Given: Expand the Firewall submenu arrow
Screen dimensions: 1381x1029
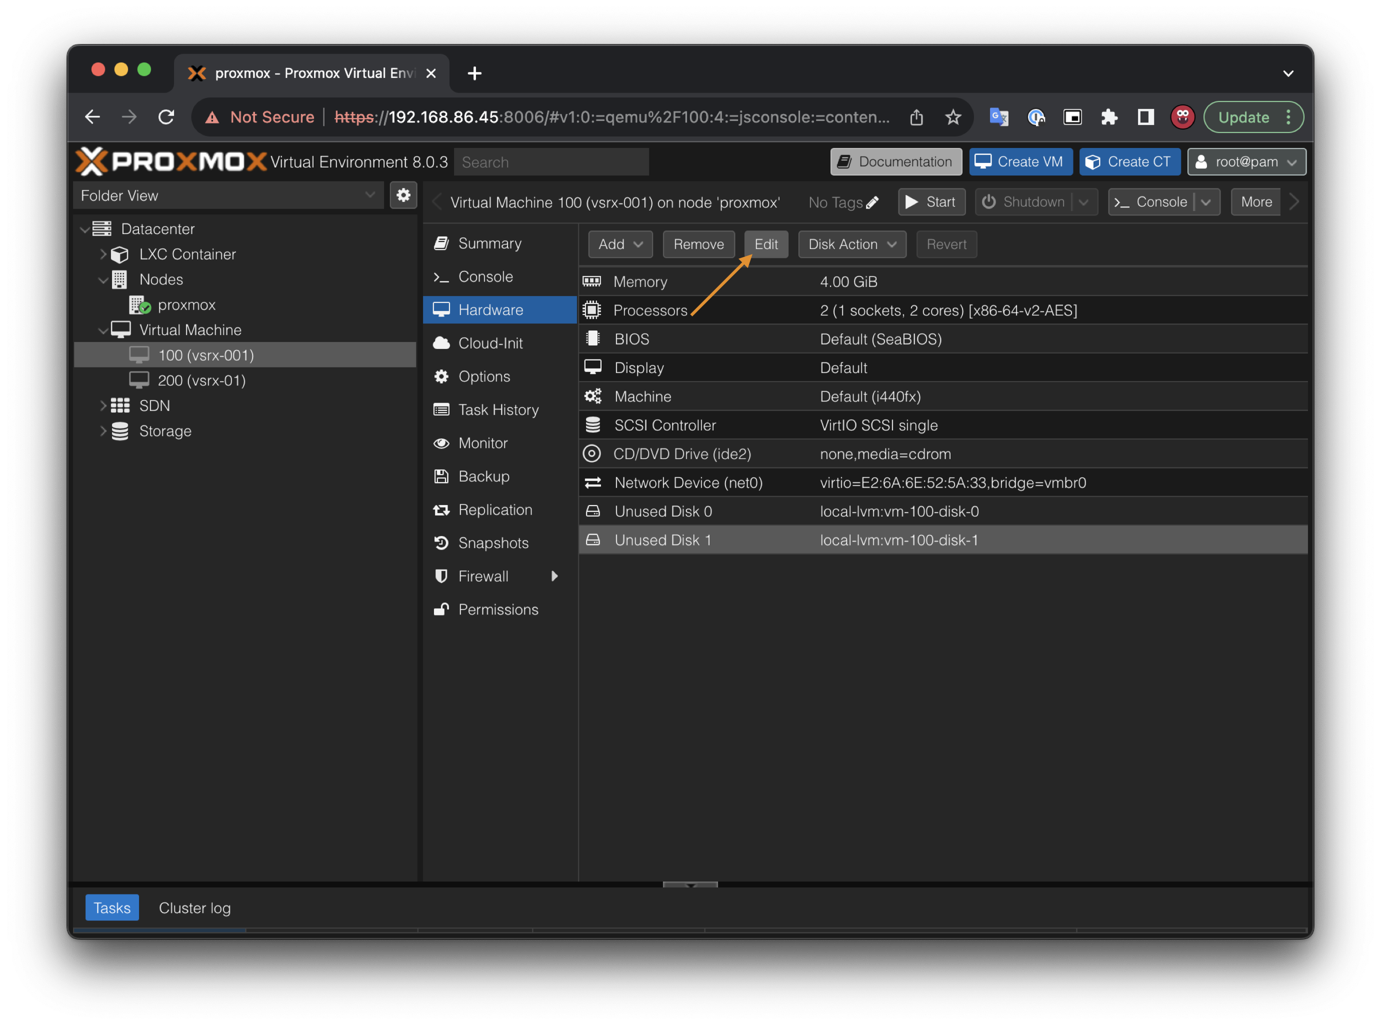Looking at the screenshot, I should coord(554,576).
